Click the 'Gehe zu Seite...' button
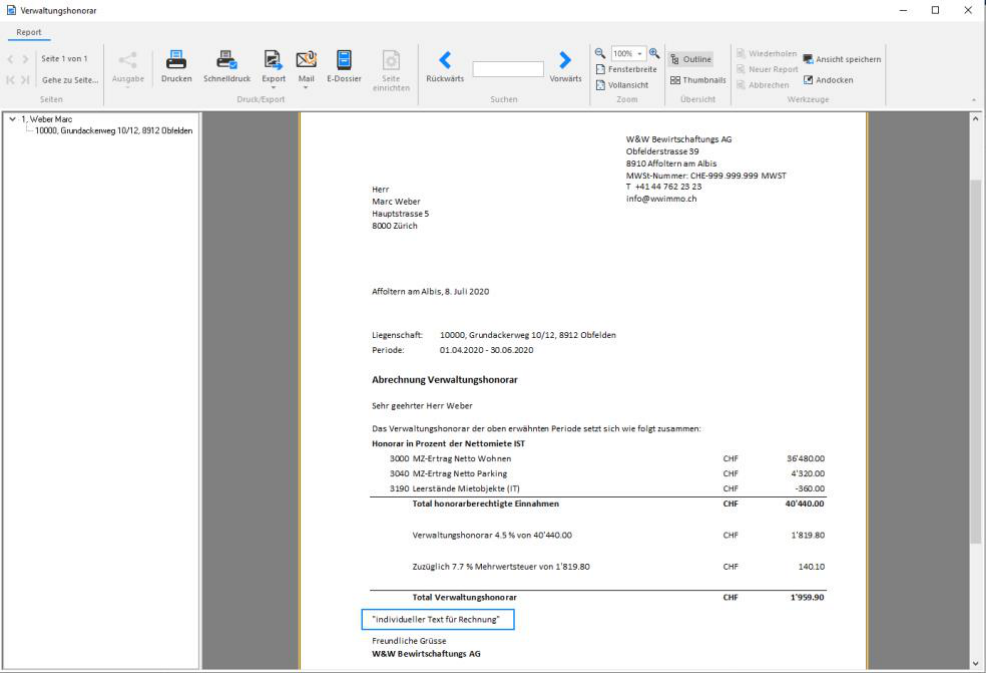The width and height of the screenshot is (986, 673). (x=70, y=80)
